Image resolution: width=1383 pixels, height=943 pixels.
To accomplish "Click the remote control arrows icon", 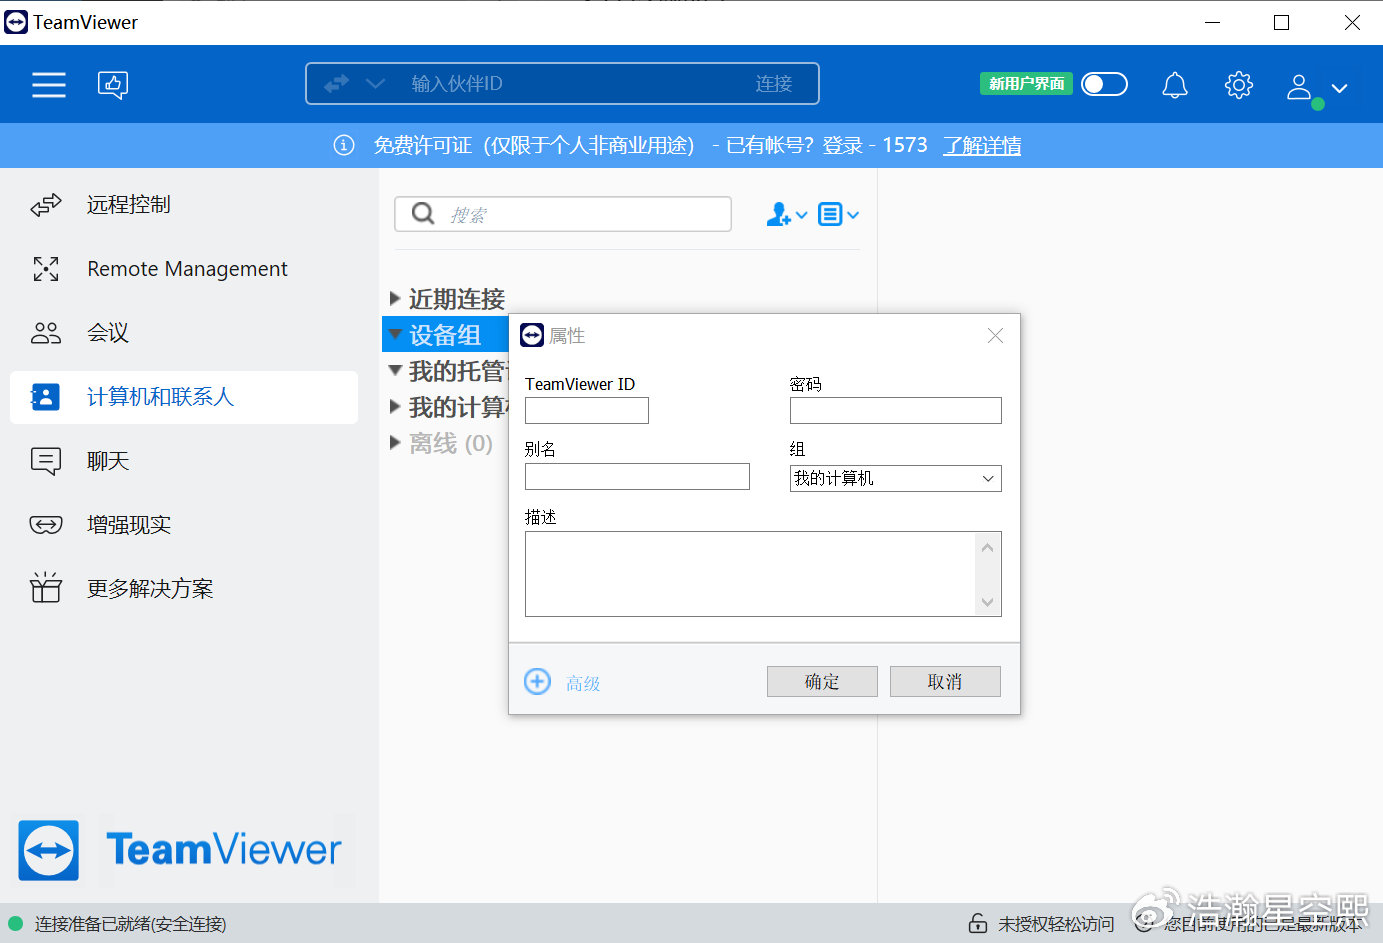I will (x=46, y=205).
